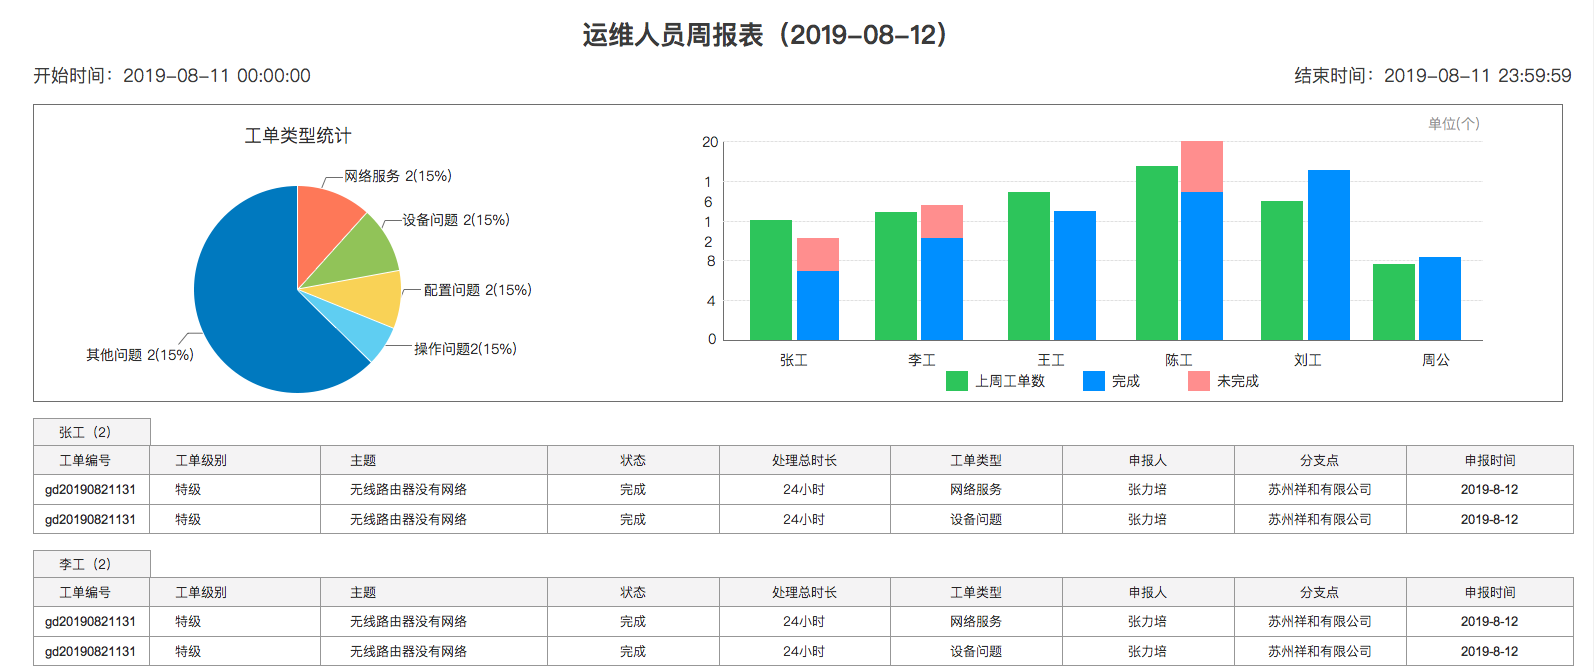Click 状态 header in 张工 table
Viewport: 1594px width, 672px height.
tap(633, 461)
